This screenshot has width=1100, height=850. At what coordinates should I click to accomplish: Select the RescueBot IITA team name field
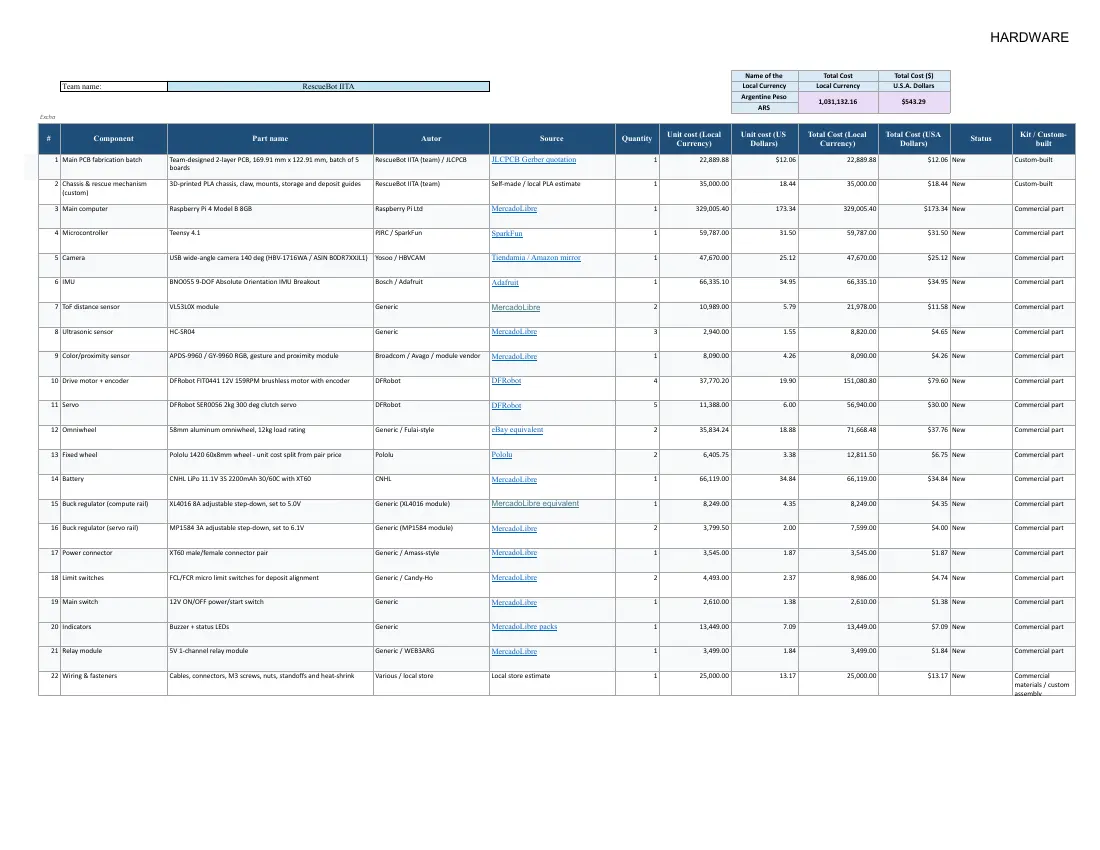[328, 86]
